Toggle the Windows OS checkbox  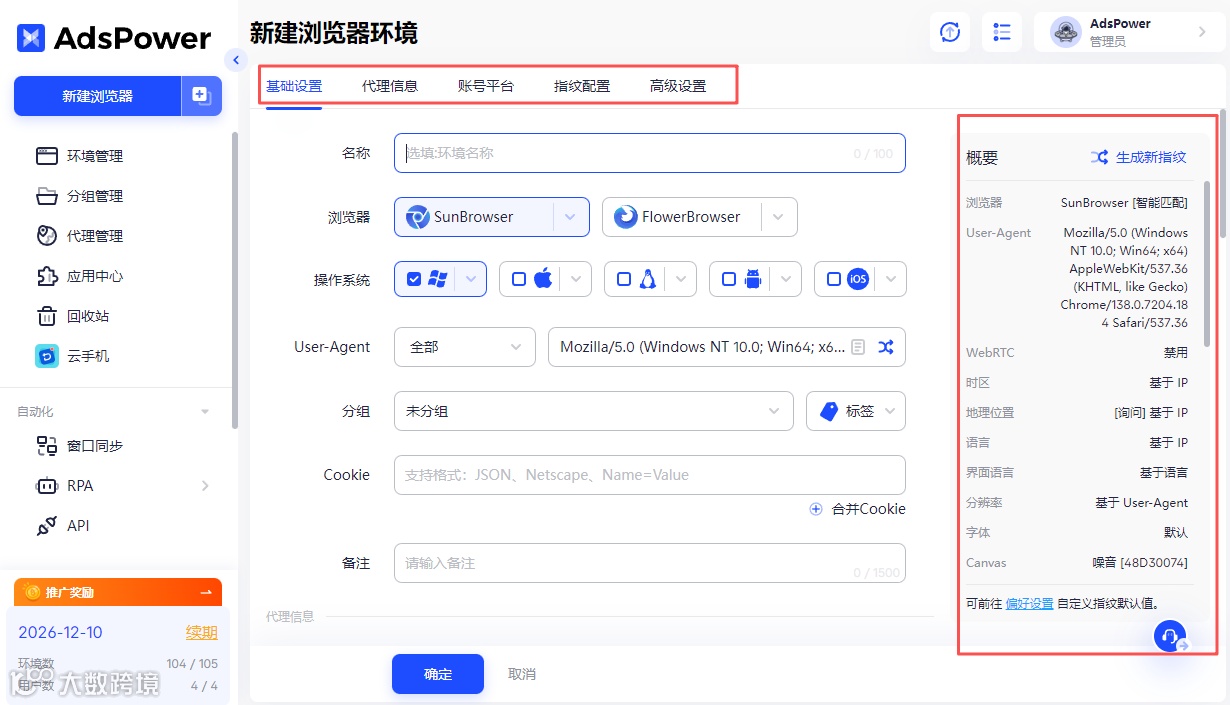click(x=414, y=279)
